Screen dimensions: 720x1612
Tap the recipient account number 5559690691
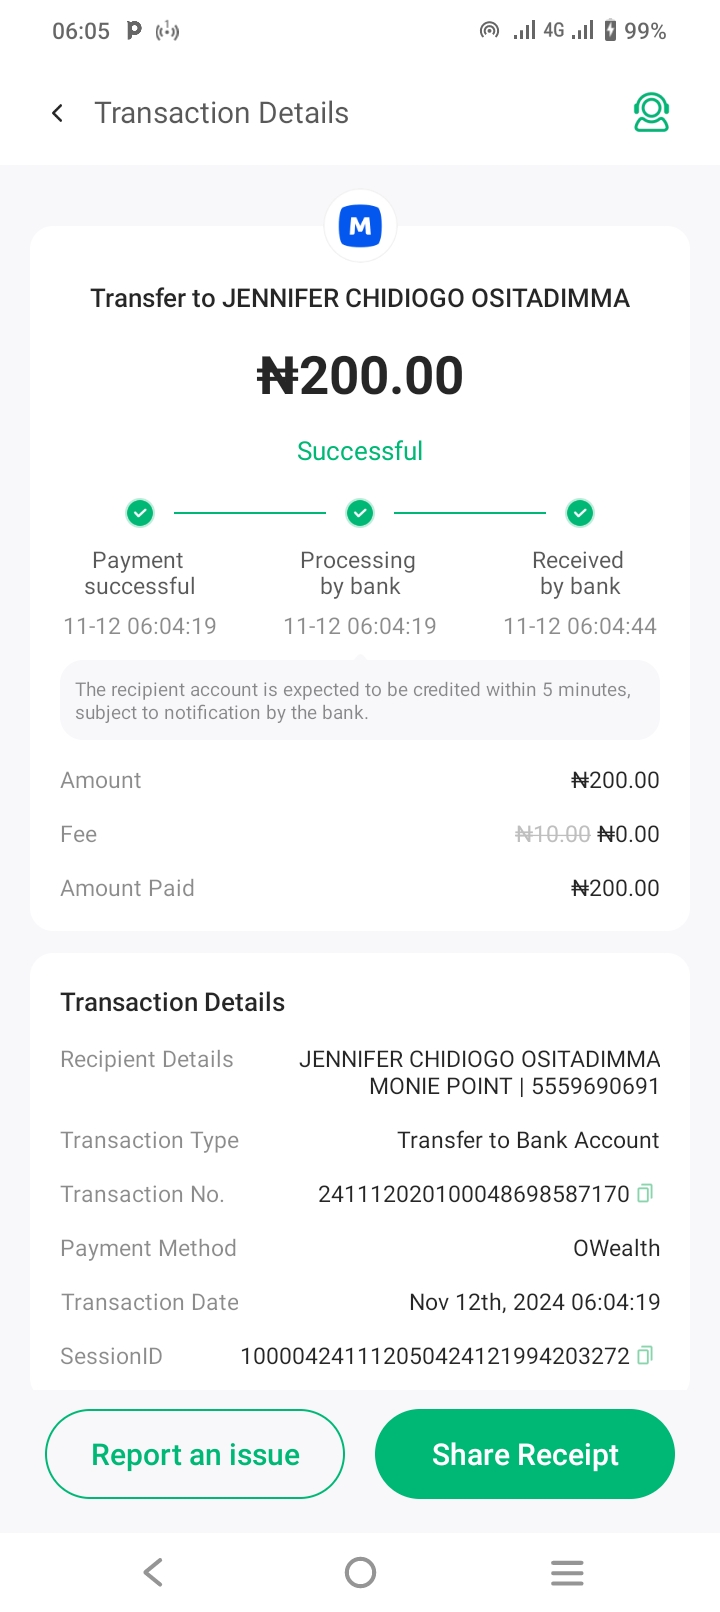click(595, 1086)
